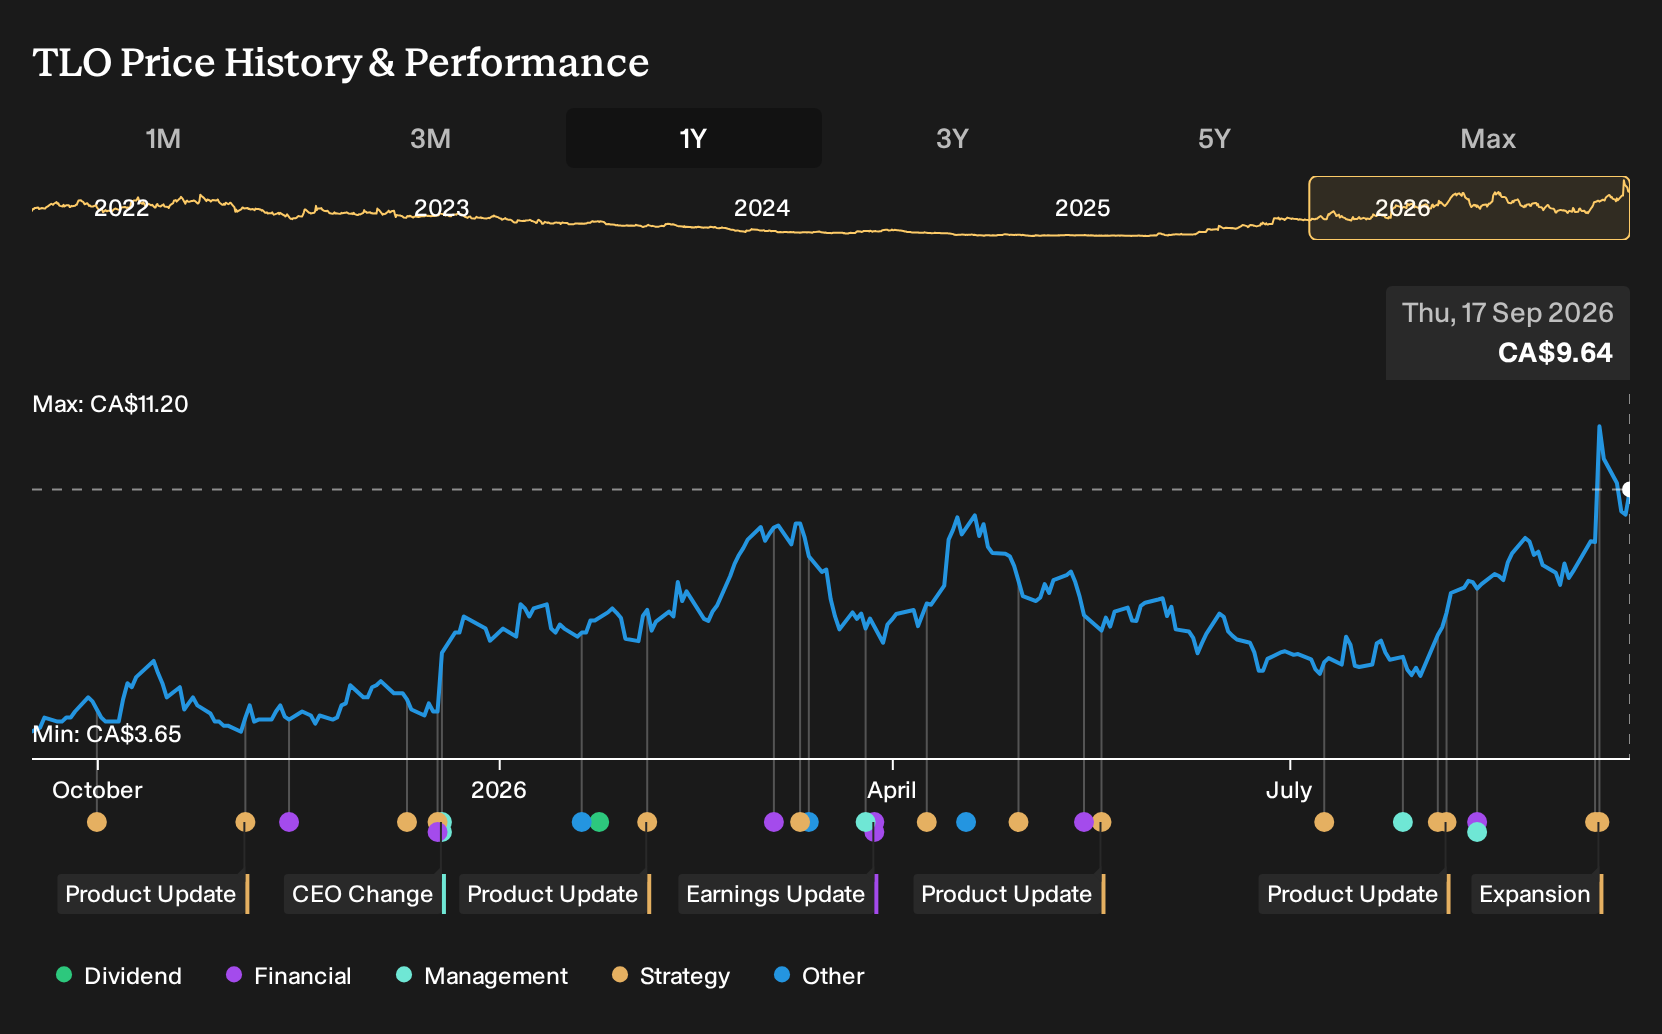
Task: Click the white current-price marker on chart line
Action: 1627,489
